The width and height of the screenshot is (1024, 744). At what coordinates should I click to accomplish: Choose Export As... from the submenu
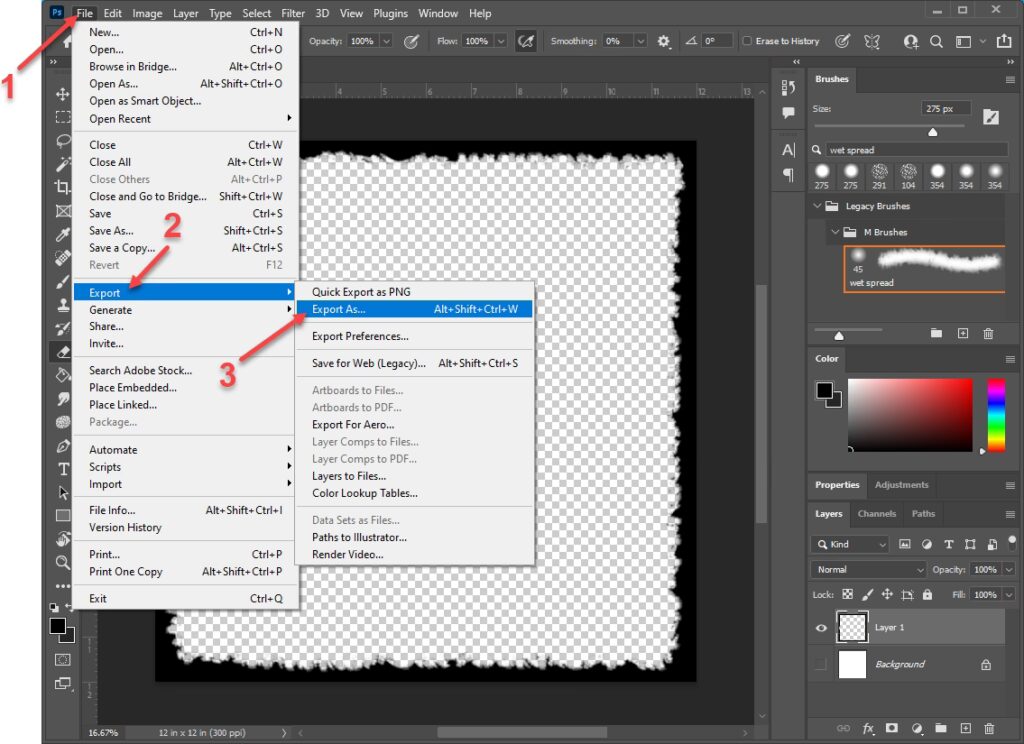click(x=339, y=309)
